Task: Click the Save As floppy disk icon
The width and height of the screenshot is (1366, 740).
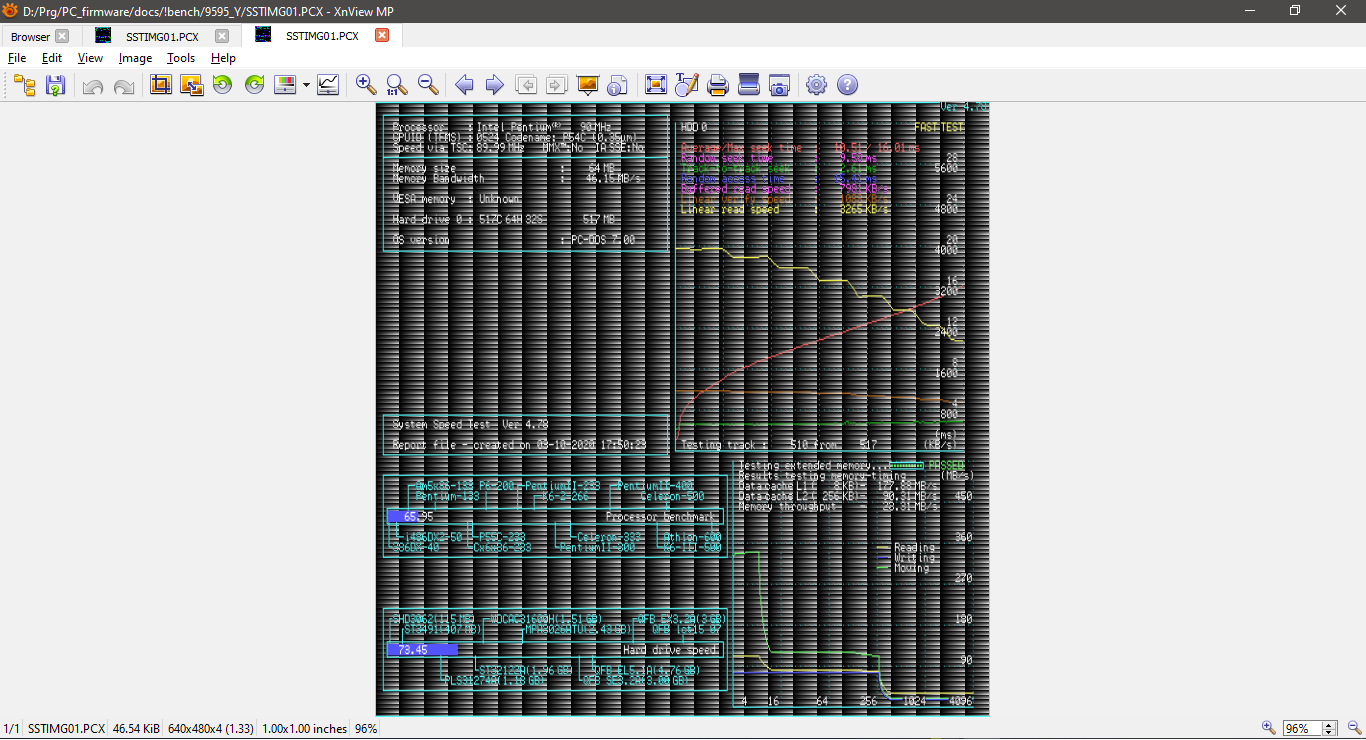Action: tap(55, 85)
